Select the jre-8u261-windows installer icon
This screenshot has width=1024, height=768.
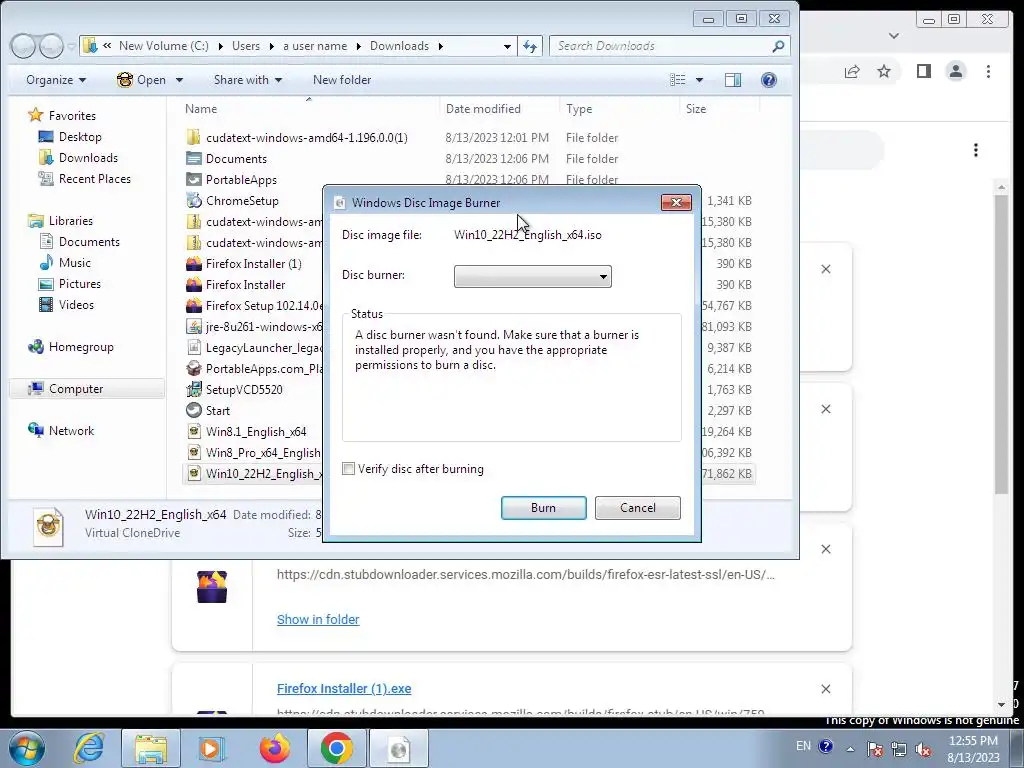coord(193,327)
